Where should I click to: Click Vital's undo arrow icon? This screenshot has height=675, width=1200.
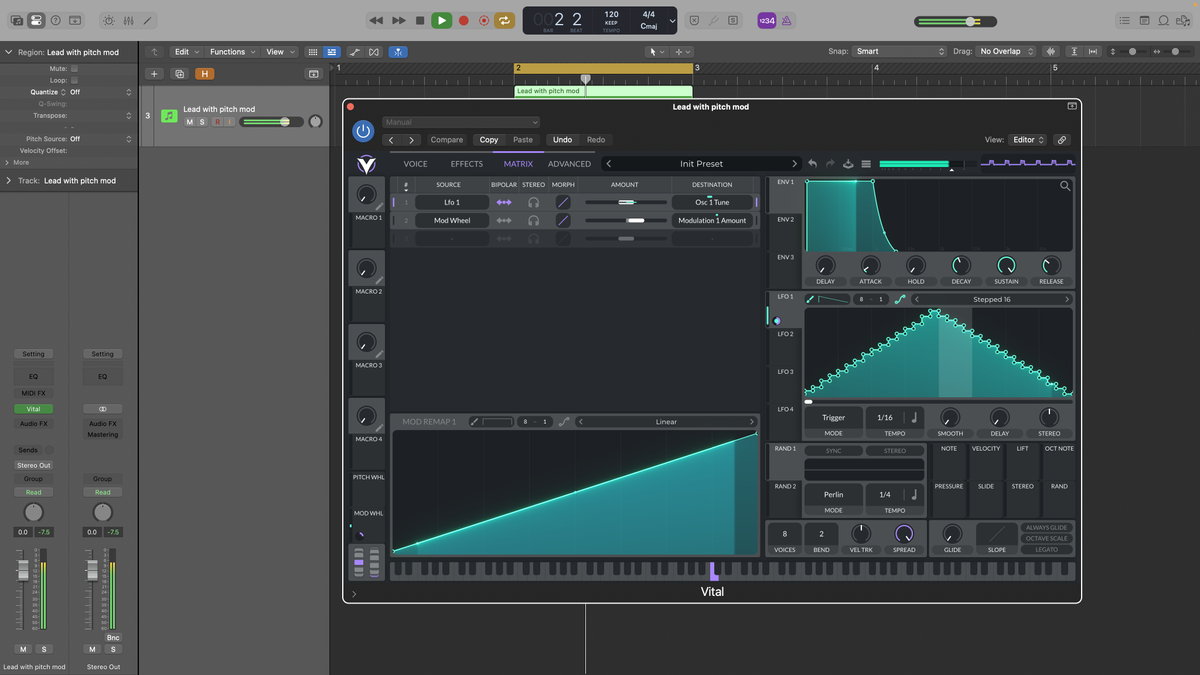(x=812, y=163)
